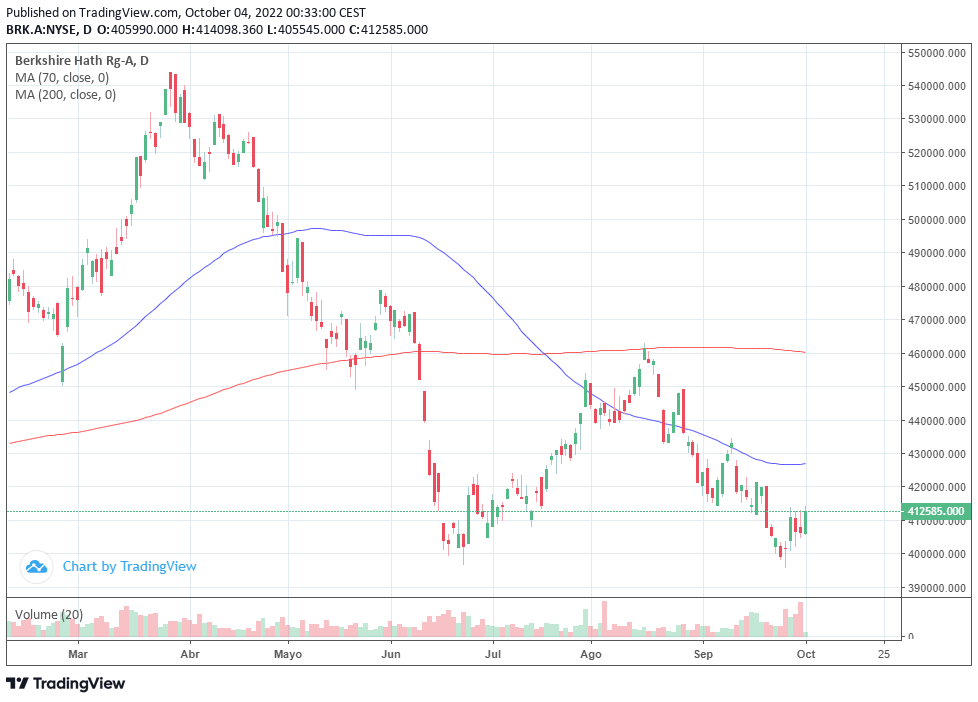Click the 540000.000 price axis label
The image size is (978, 702).
point(936,86)
